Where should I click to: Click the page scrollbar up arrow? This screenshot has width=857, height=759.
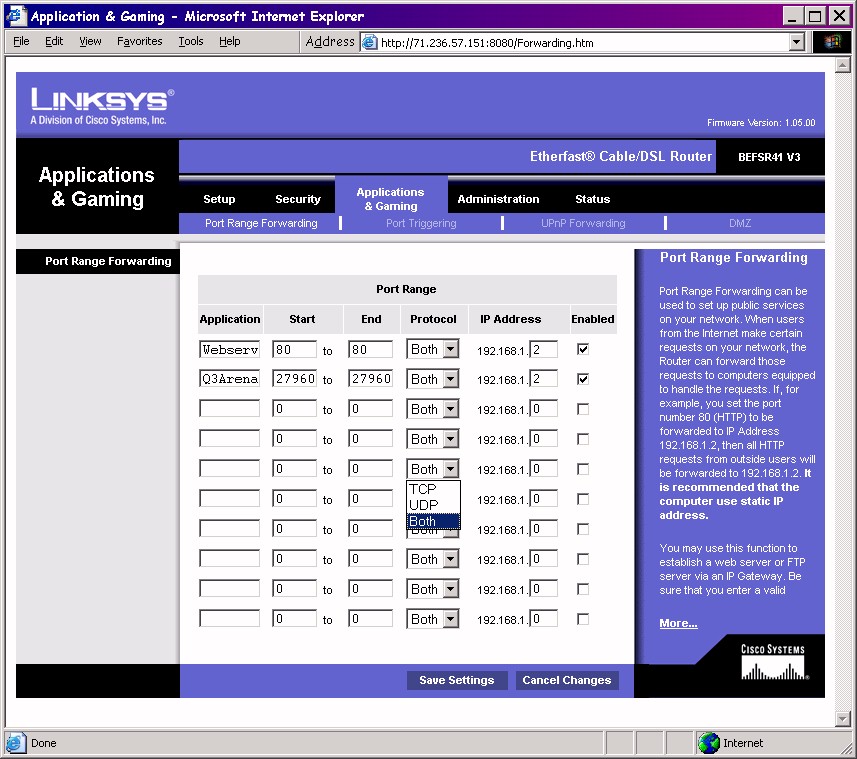click(x=842, y=66)
